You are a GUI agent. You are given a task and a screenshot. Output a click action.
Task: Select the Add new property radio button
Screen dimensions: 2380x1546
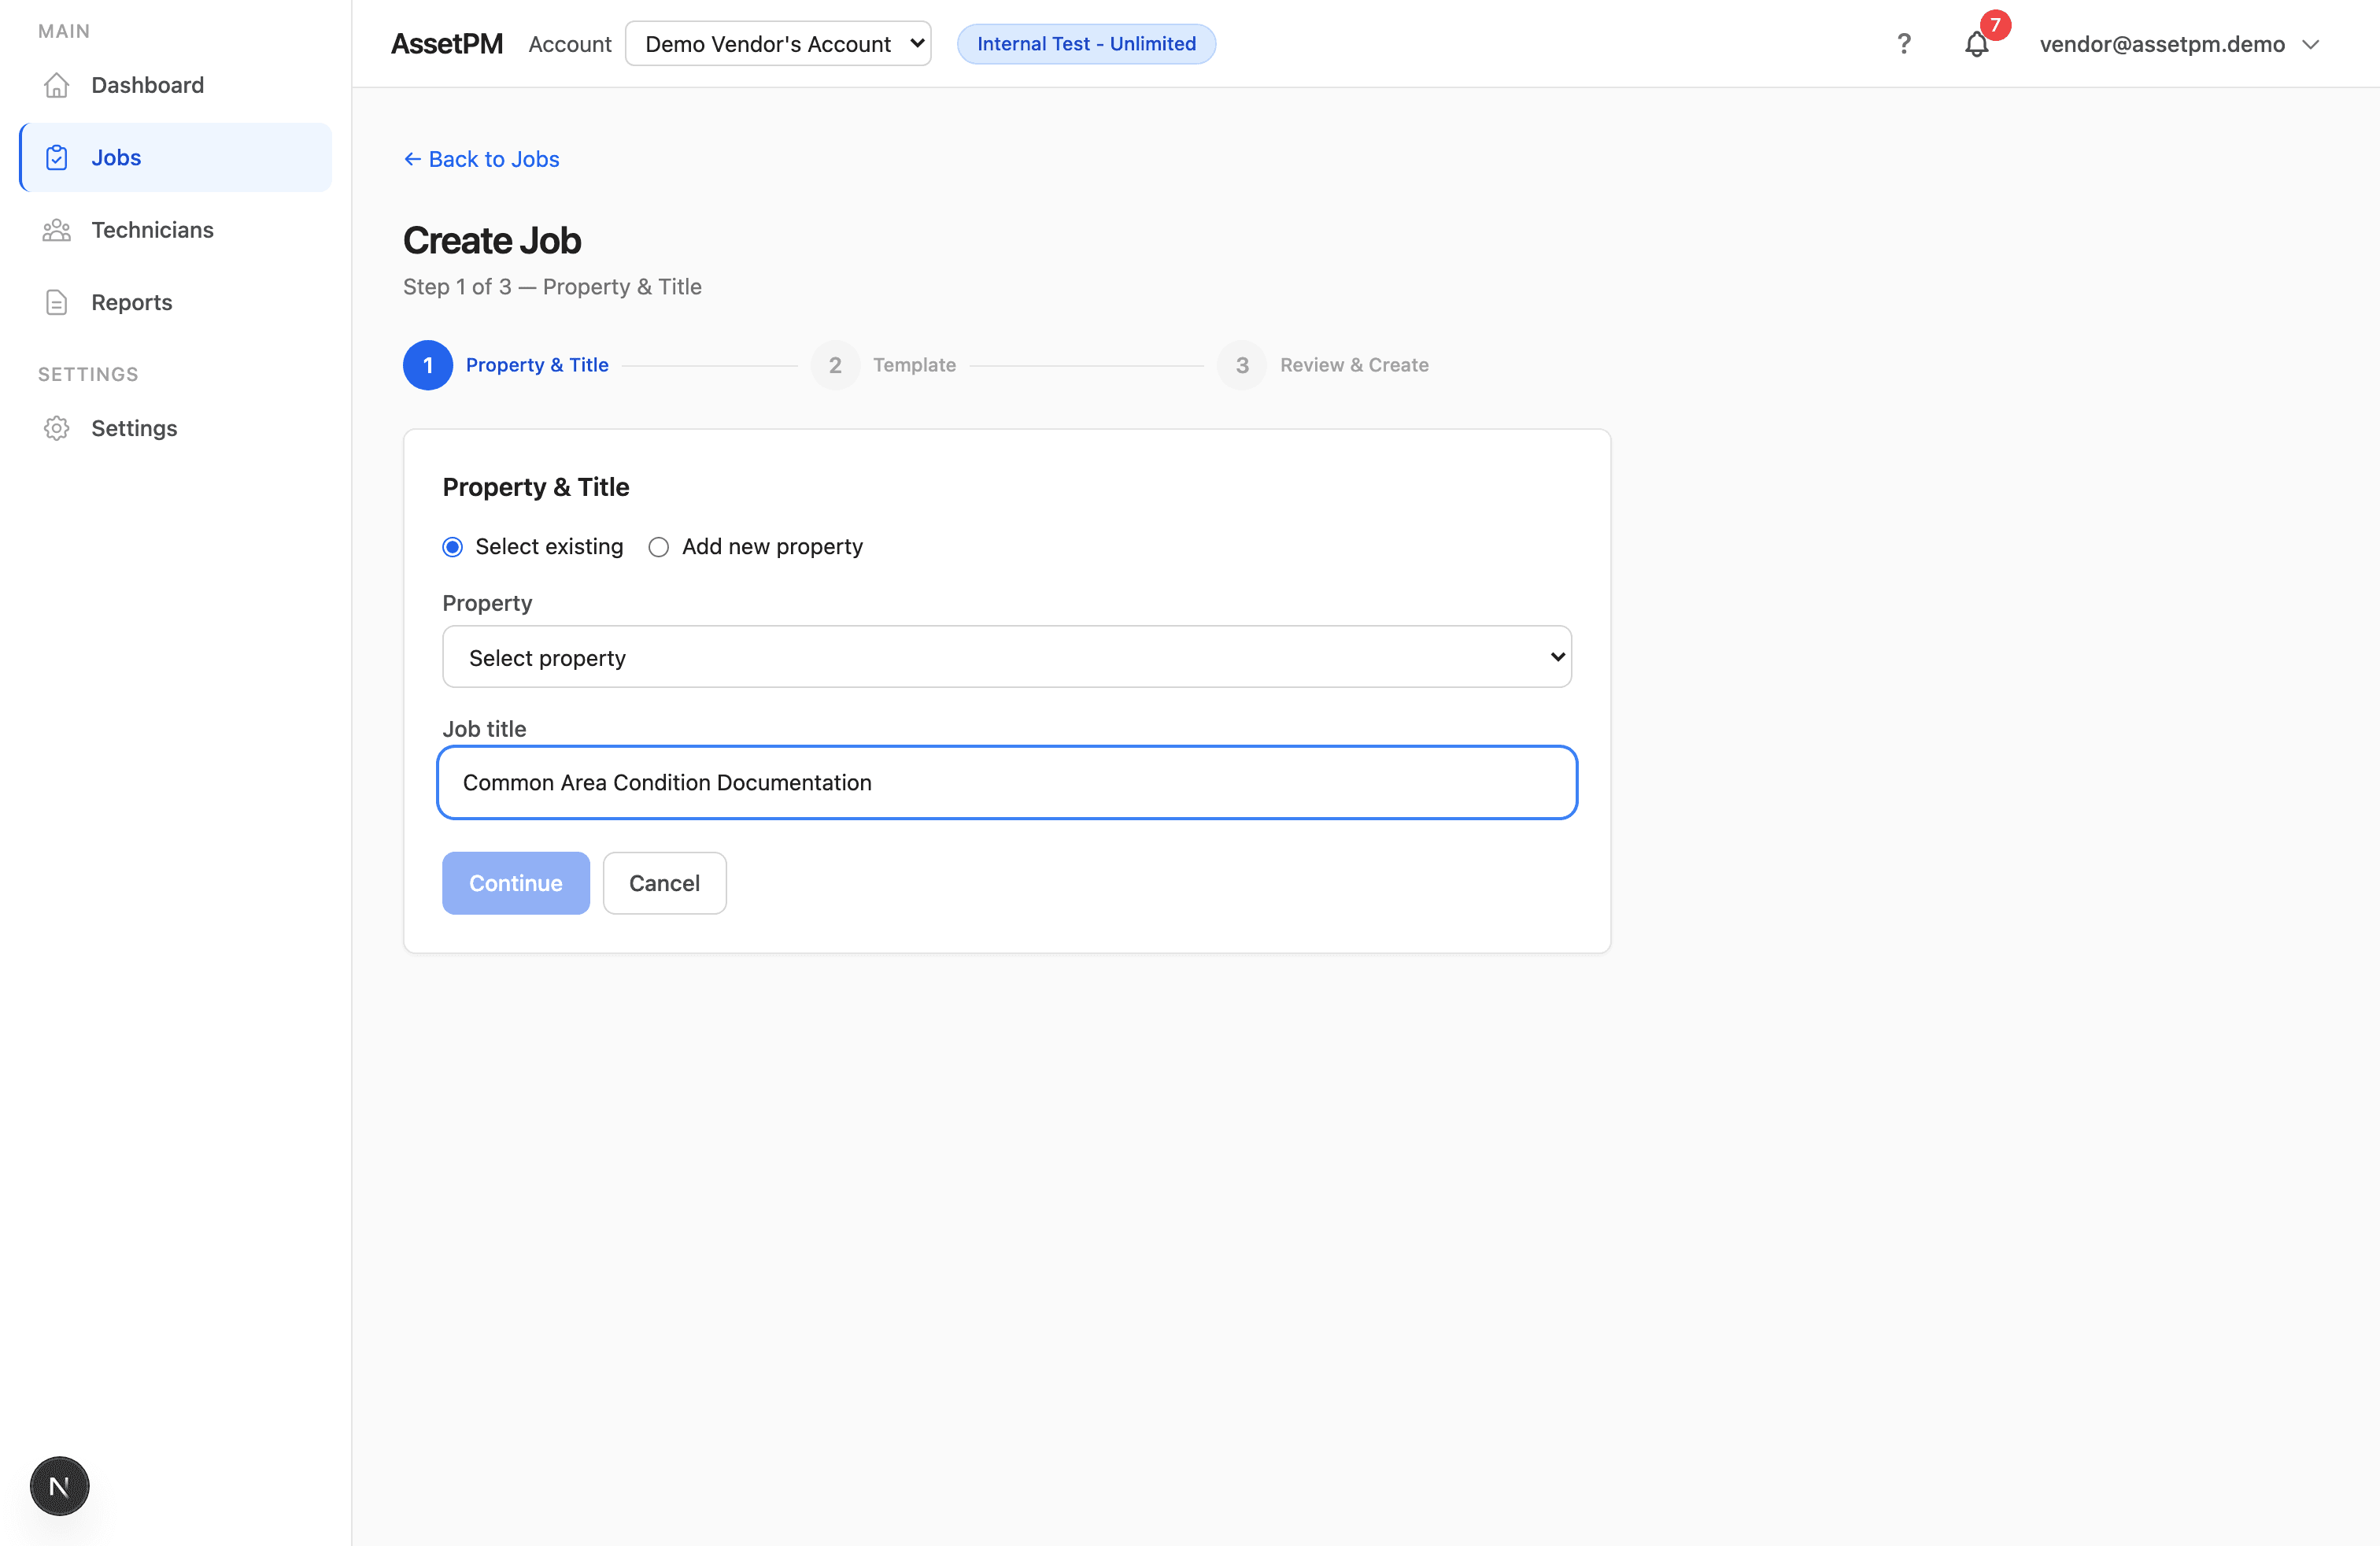click(x=658, y=547)
